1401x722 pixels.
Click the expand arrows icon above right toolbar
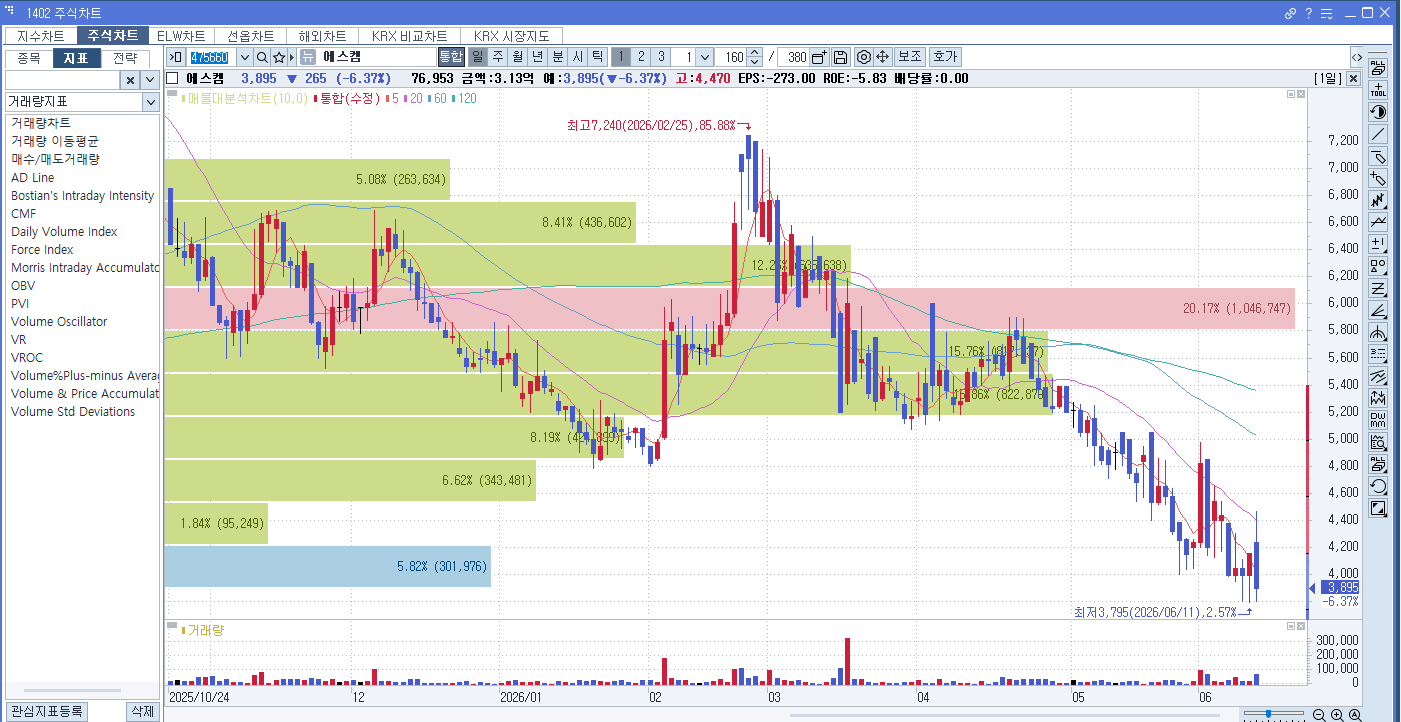1356,57
